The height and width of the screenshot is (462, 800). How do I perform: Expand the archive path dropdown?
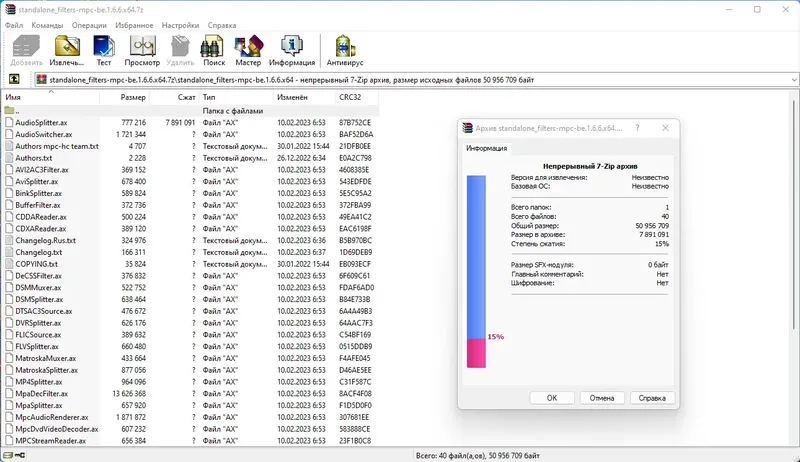[x=794, y=80]
